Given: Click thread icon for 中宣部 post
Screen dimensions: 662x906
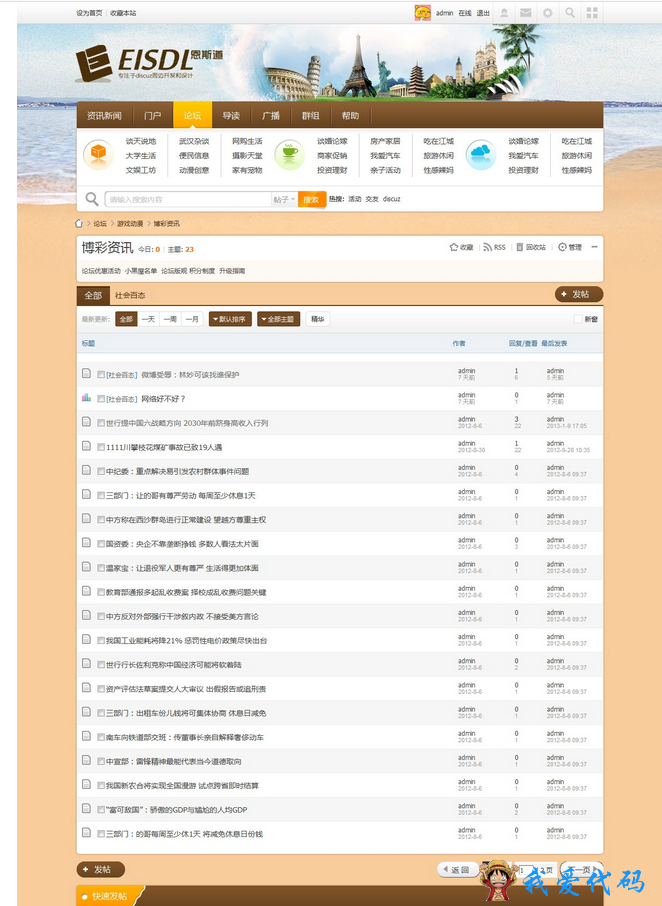Looking at the screenshot, I should [86, 760].
